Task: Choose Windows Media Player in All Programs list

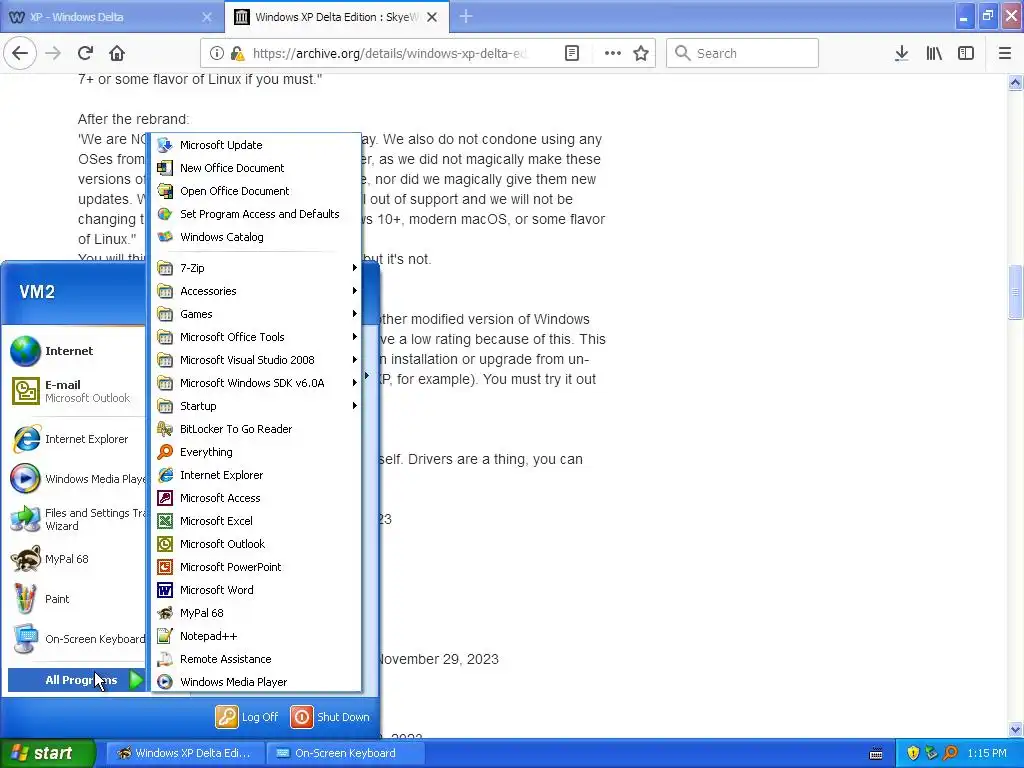Action: tap(257, 682)
